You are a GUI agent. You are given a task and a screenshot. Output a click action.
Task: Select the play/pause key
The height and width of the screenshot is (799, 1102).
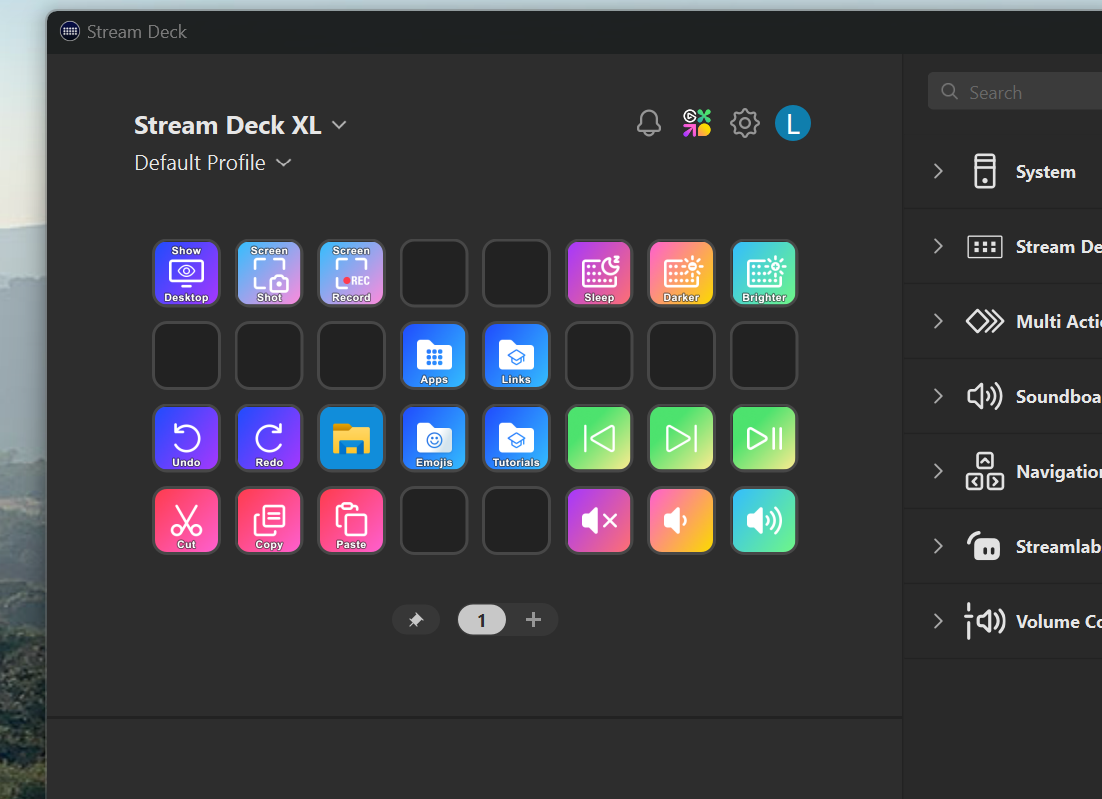click(x=764, y=439)
